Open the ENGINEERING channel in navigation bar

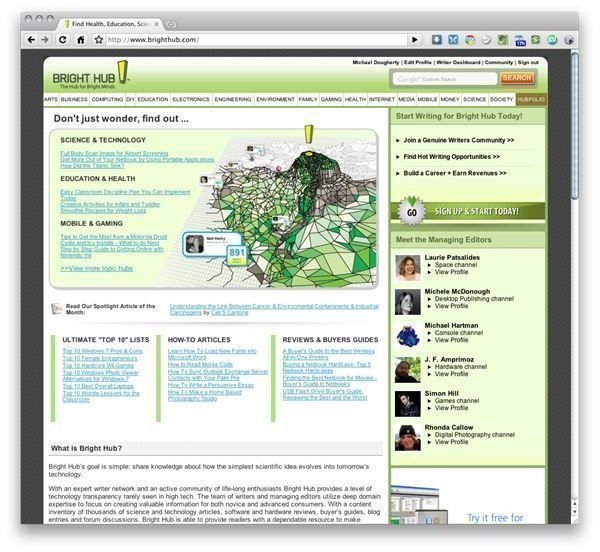click(x=233, y=99)
